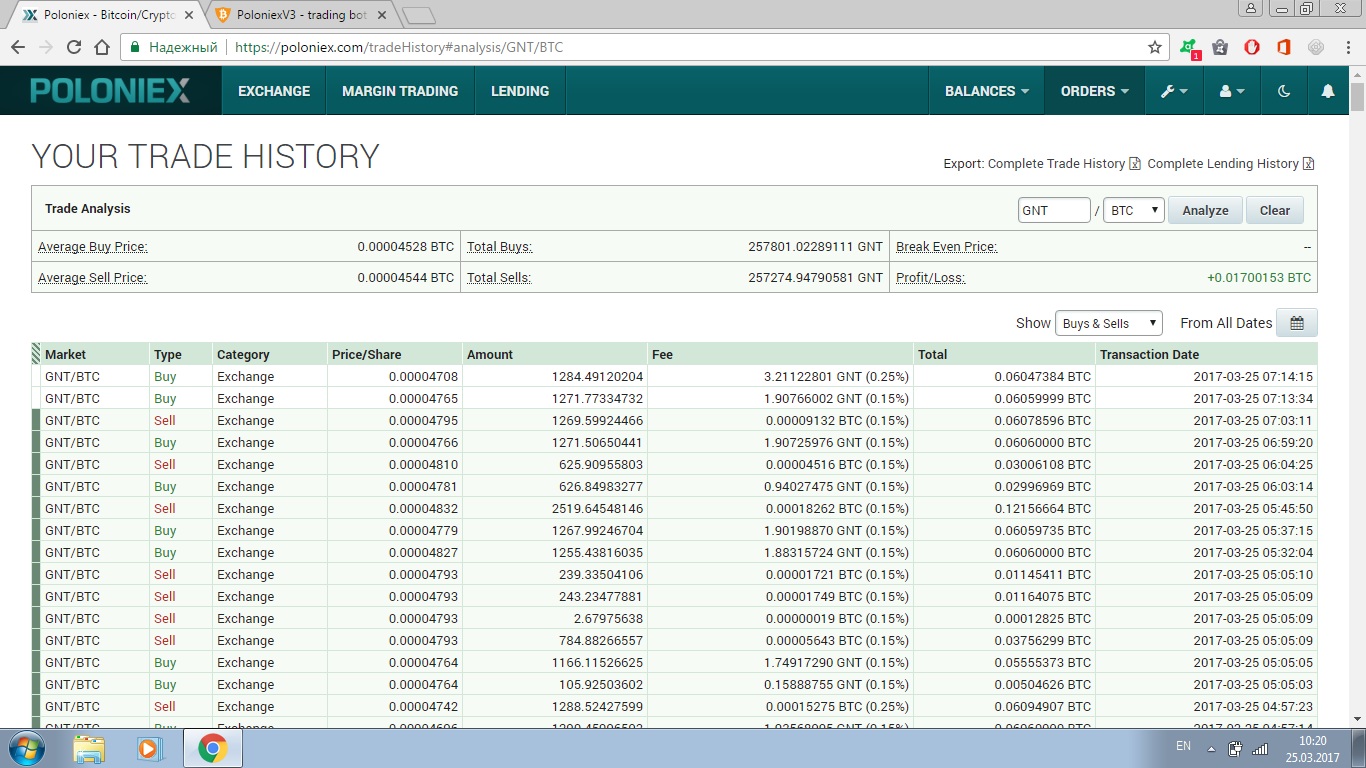The image size is (1366, 768).
Task: Expand the Balances menu
Action: pos(987,91)
